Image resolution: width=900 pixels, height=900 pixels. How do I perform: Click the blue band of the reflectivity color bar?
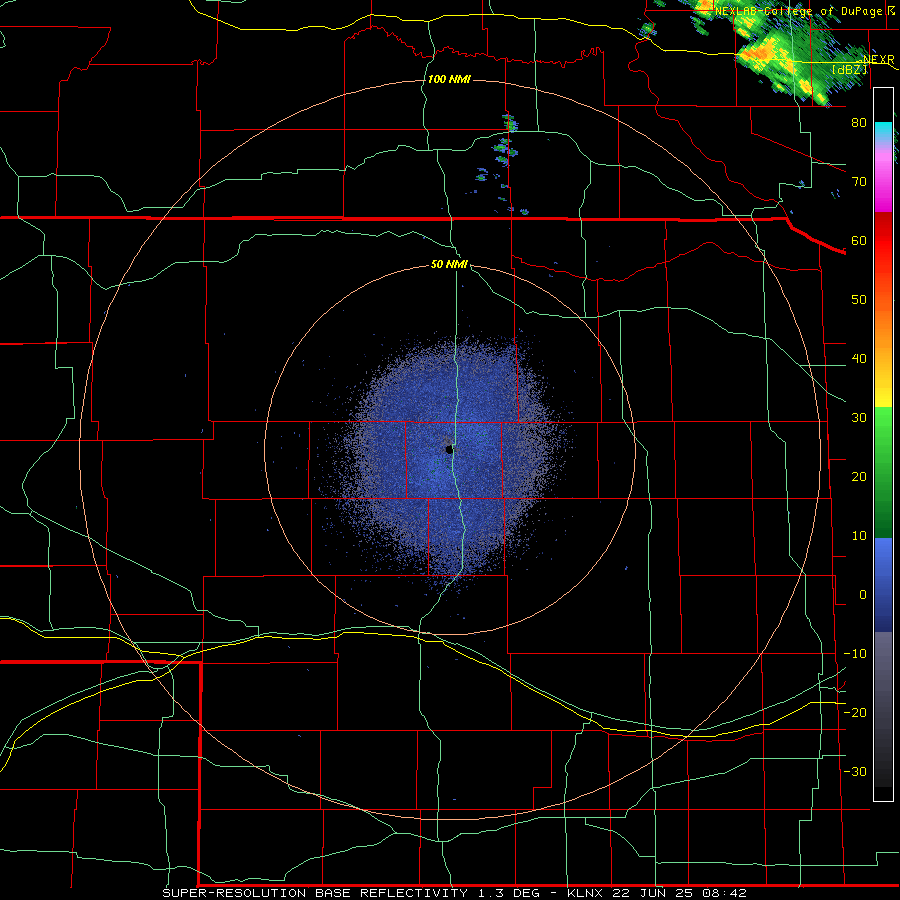(x=883, y=583)
